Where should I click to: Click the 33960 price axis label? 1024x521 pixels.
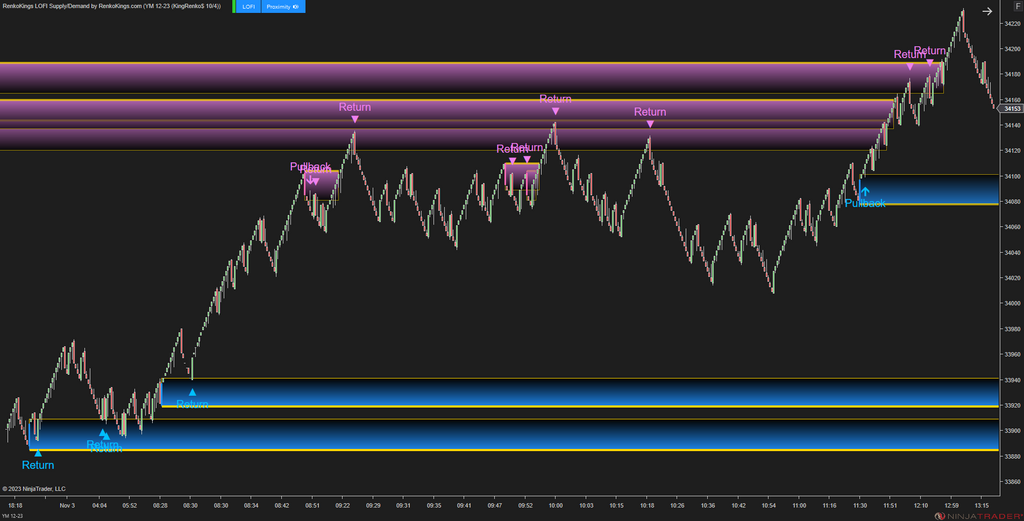pos(1012,355)
